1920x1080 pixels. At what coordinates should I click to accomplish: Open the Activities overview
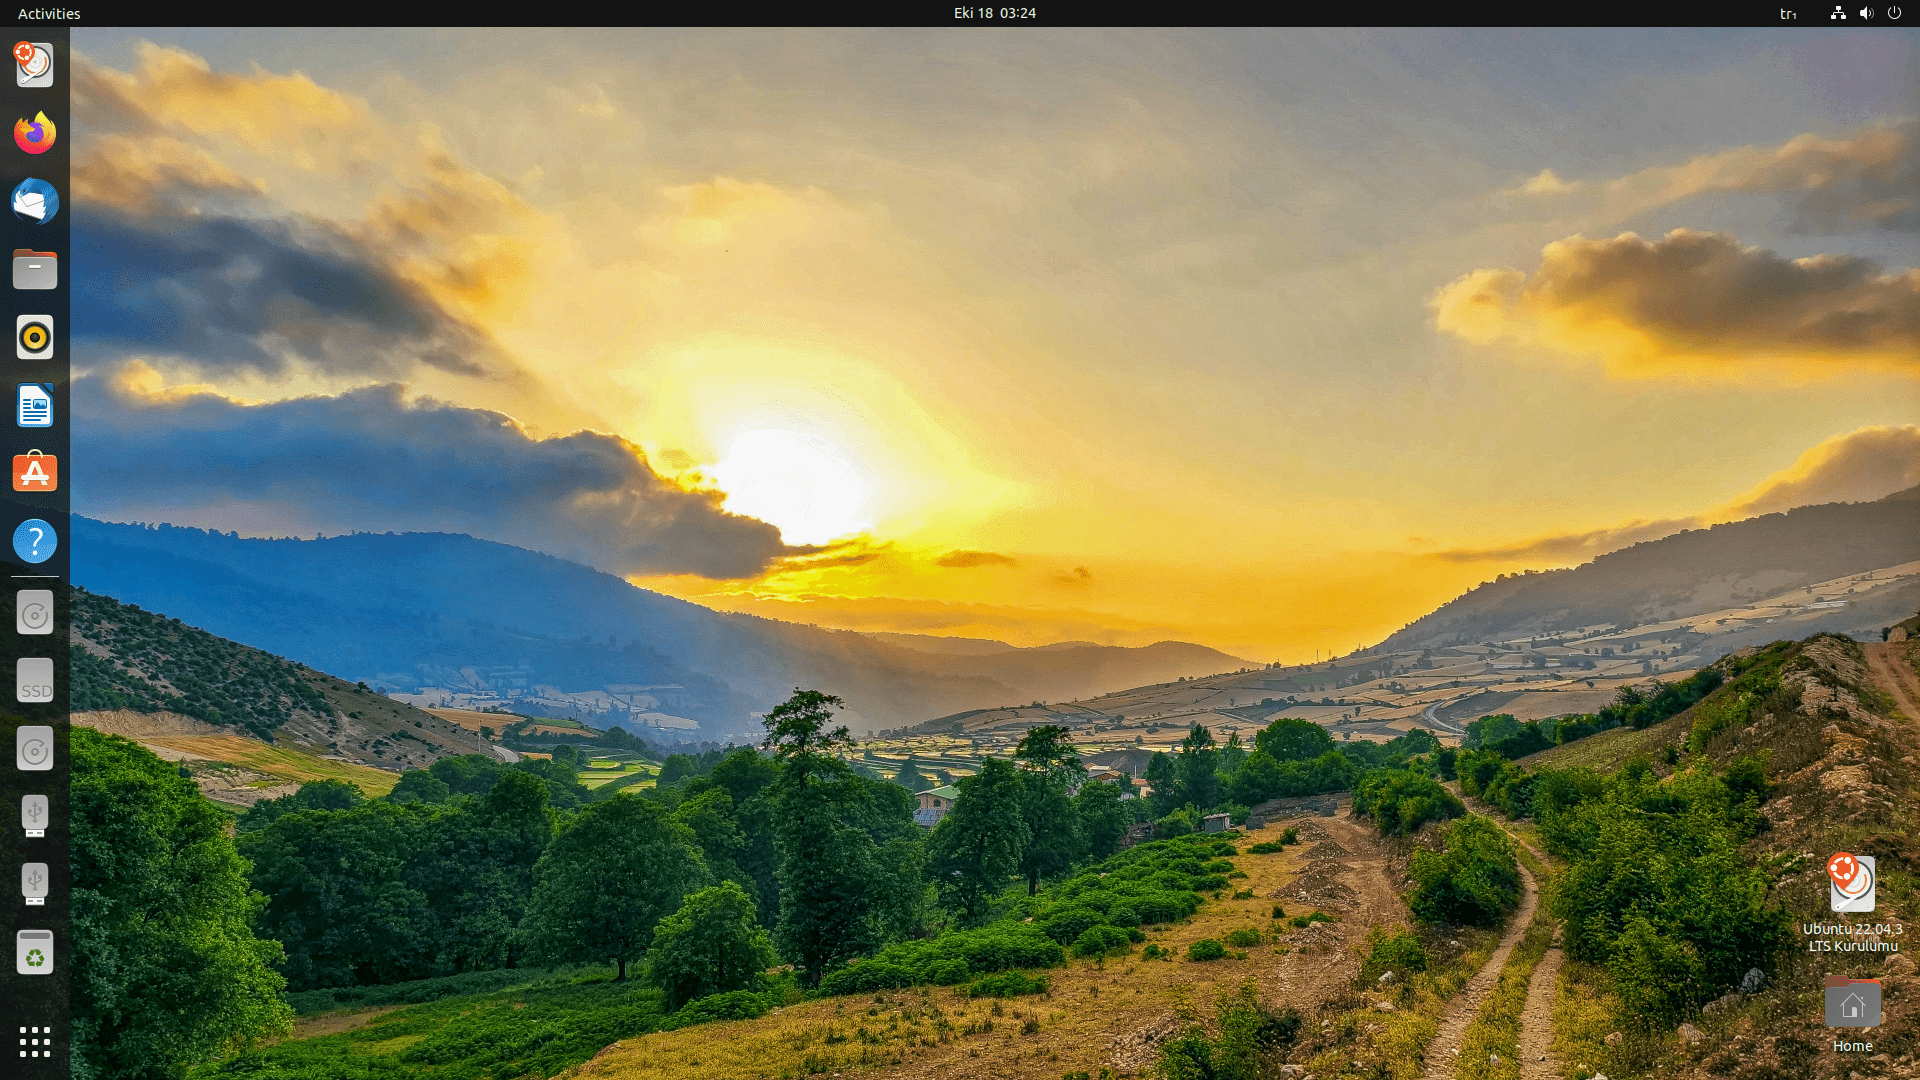[x=49, y=13]
